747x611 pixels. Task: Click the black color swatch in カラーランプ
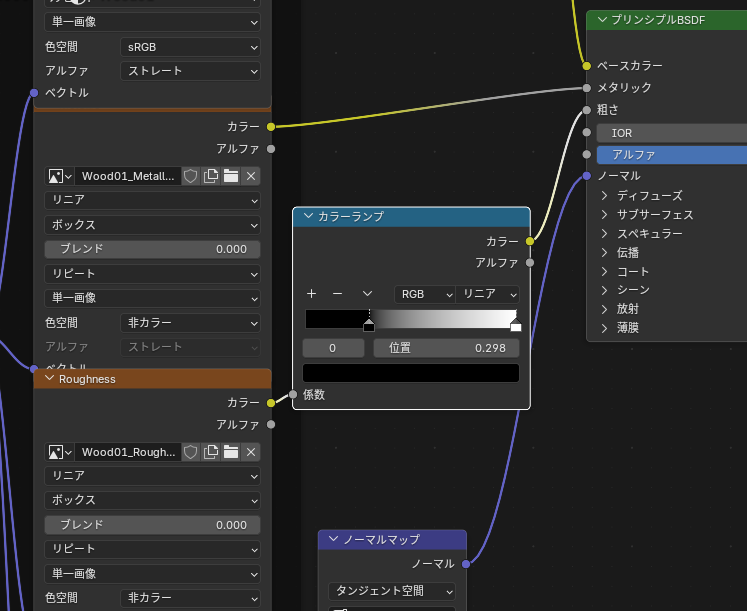tap(411, 373)
